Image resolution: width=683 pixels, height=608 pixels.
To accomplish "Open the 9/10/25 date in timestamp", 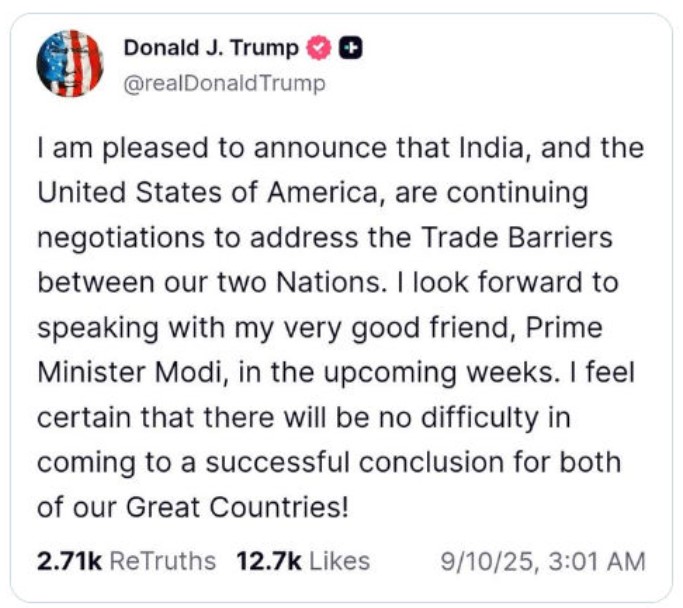I will coord(484,561).
